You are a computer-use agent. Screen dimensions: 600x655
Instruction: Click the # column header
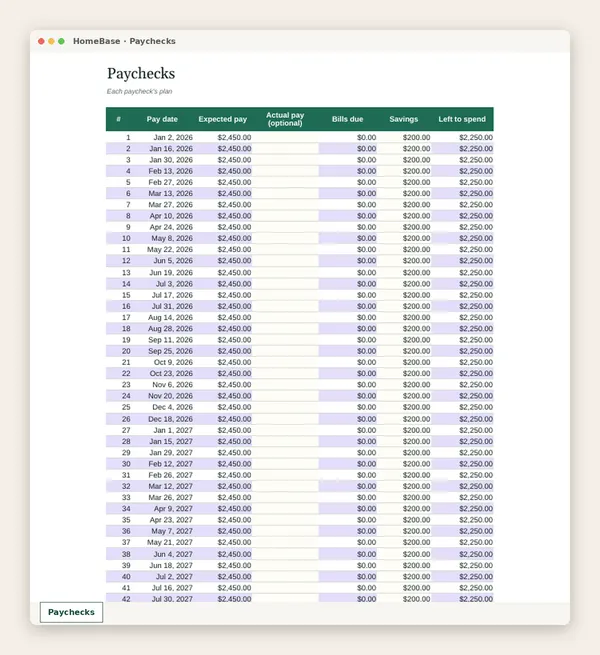click(x=119, y=119)
